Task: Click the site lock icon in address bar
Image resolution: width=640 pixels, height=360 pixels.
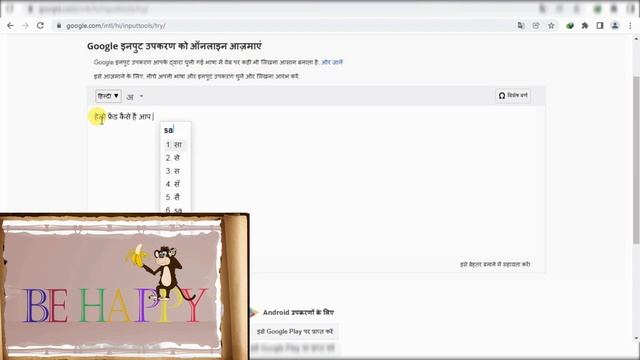Action: point(59,26)
